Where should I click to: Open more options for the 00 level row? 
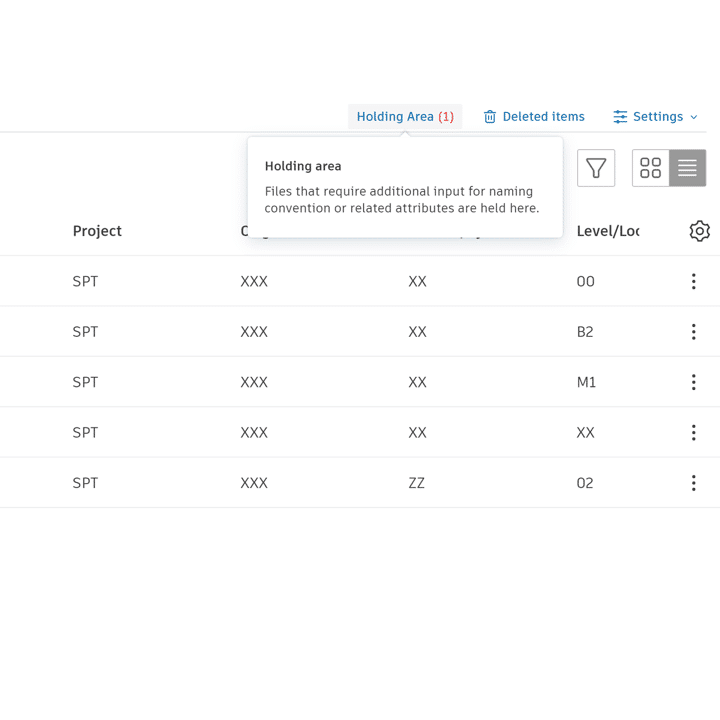coord(693,281)
